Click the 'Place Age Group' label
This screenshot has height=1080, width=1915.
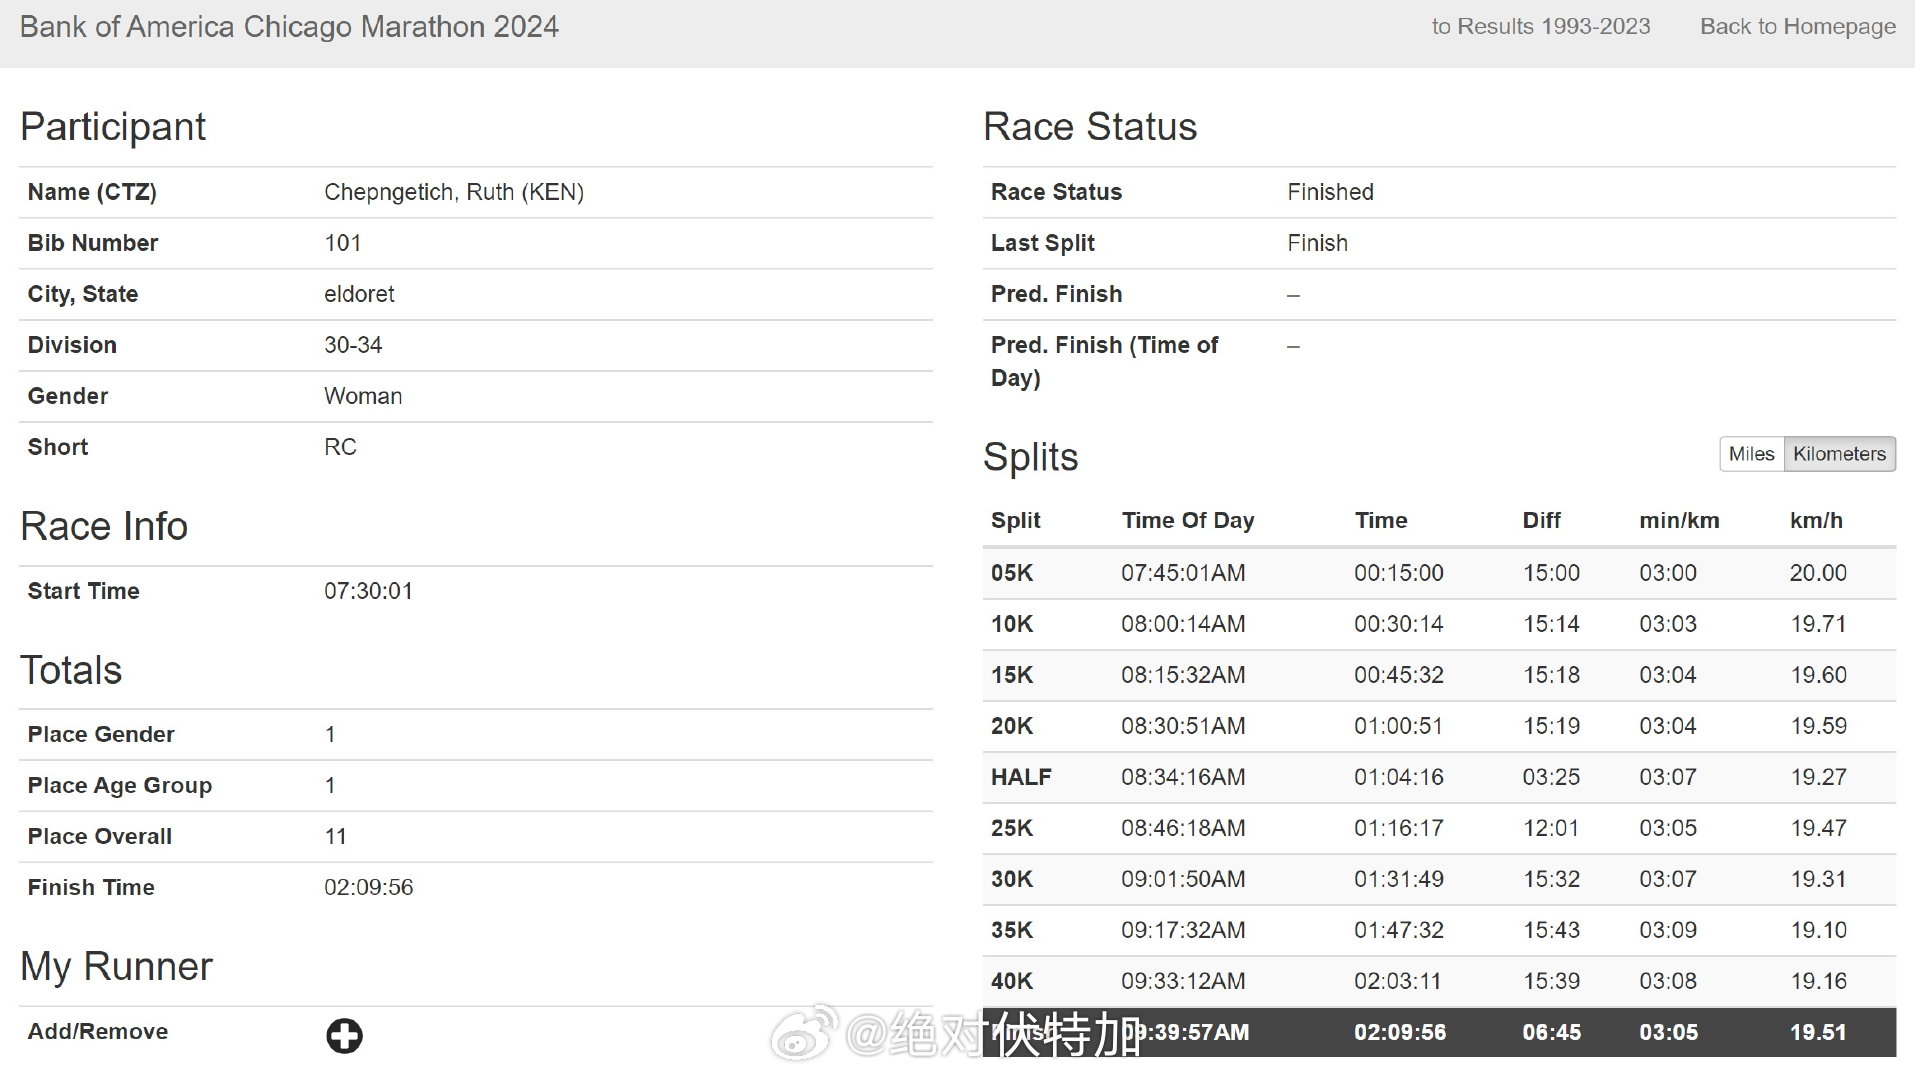tap(120, 786)
